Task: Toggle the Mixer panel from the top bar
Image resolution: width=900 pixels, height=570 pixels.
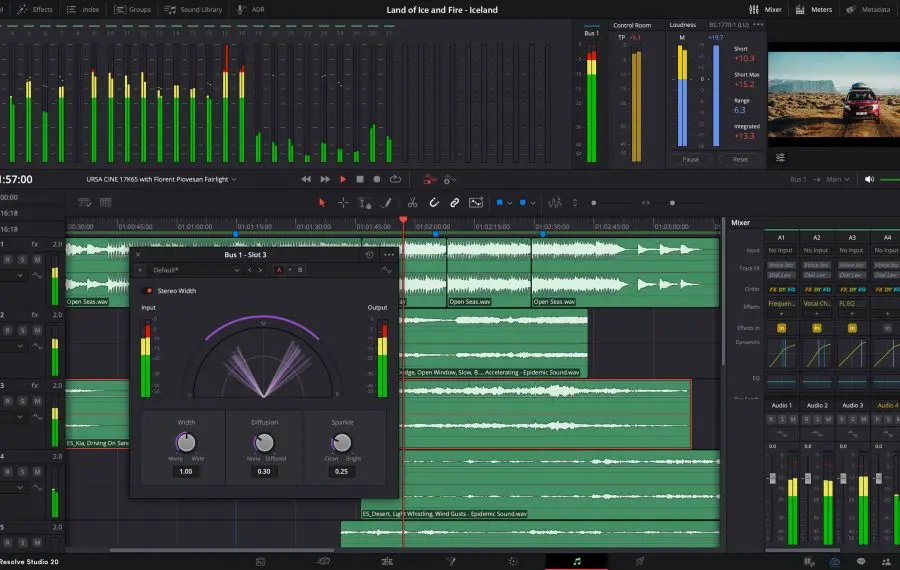Action: point(765,9)
